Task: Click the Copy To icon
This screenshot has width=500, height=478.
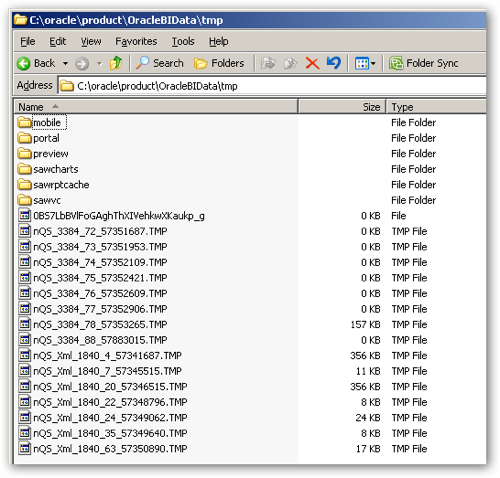Action: click(x=290, y=63)
